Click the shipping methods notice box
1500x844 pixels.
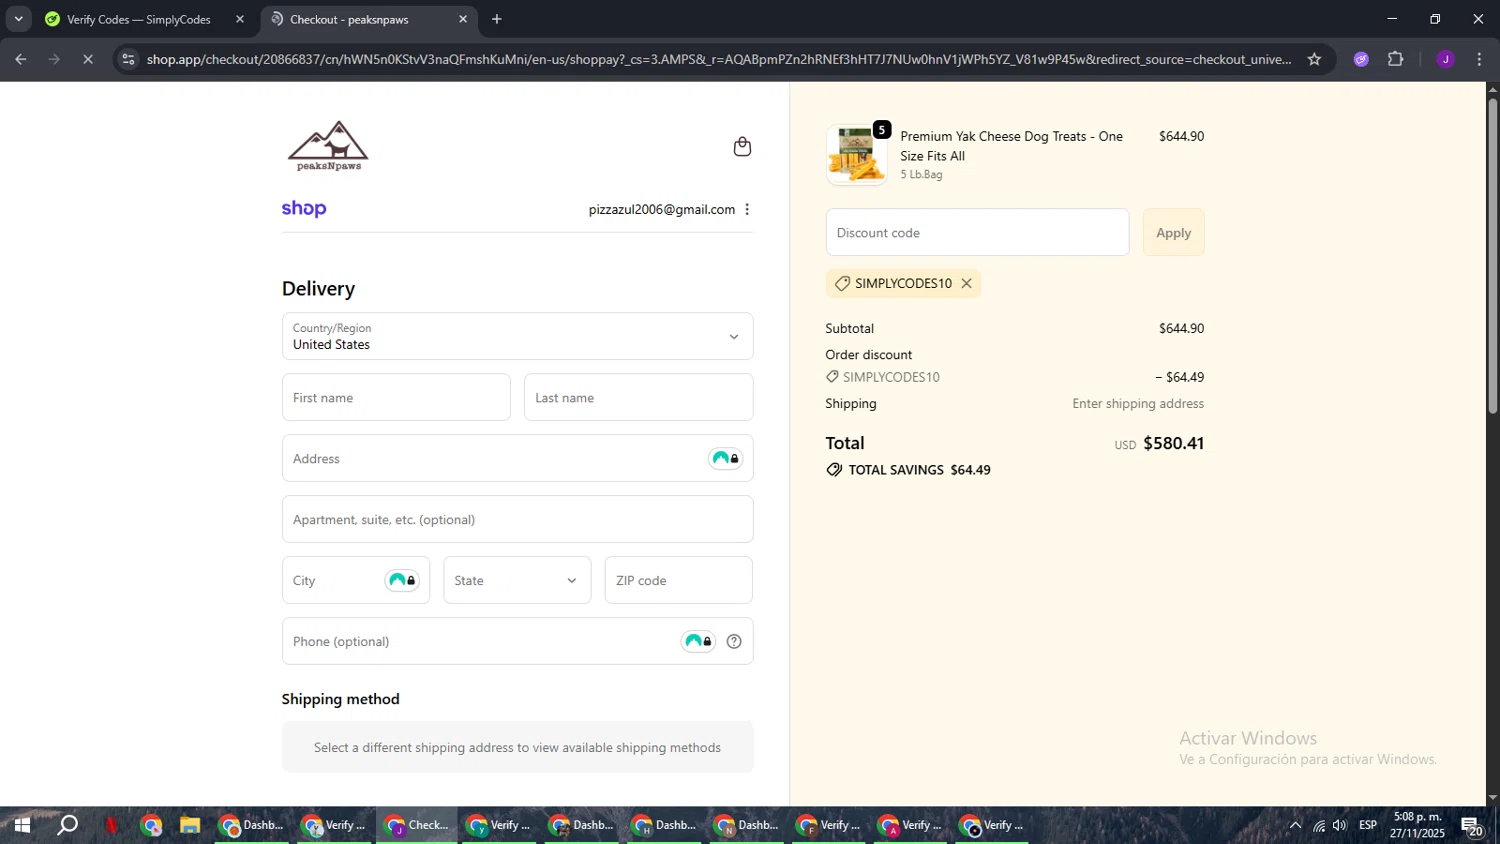click(x=517, y=747)
